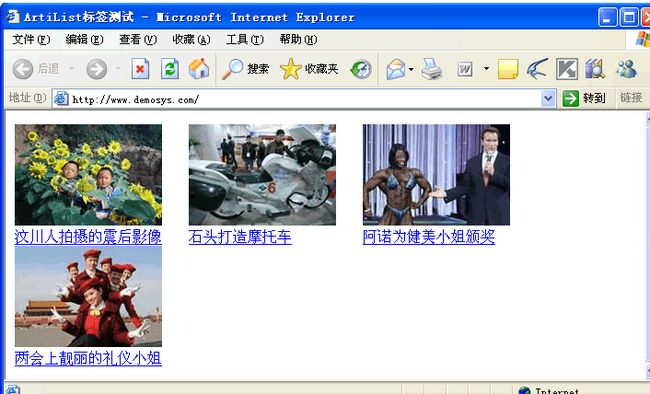Screen dimensions: 650x394
Task: Click the red-uniform hostesses thumbnail
Action: 88,296
